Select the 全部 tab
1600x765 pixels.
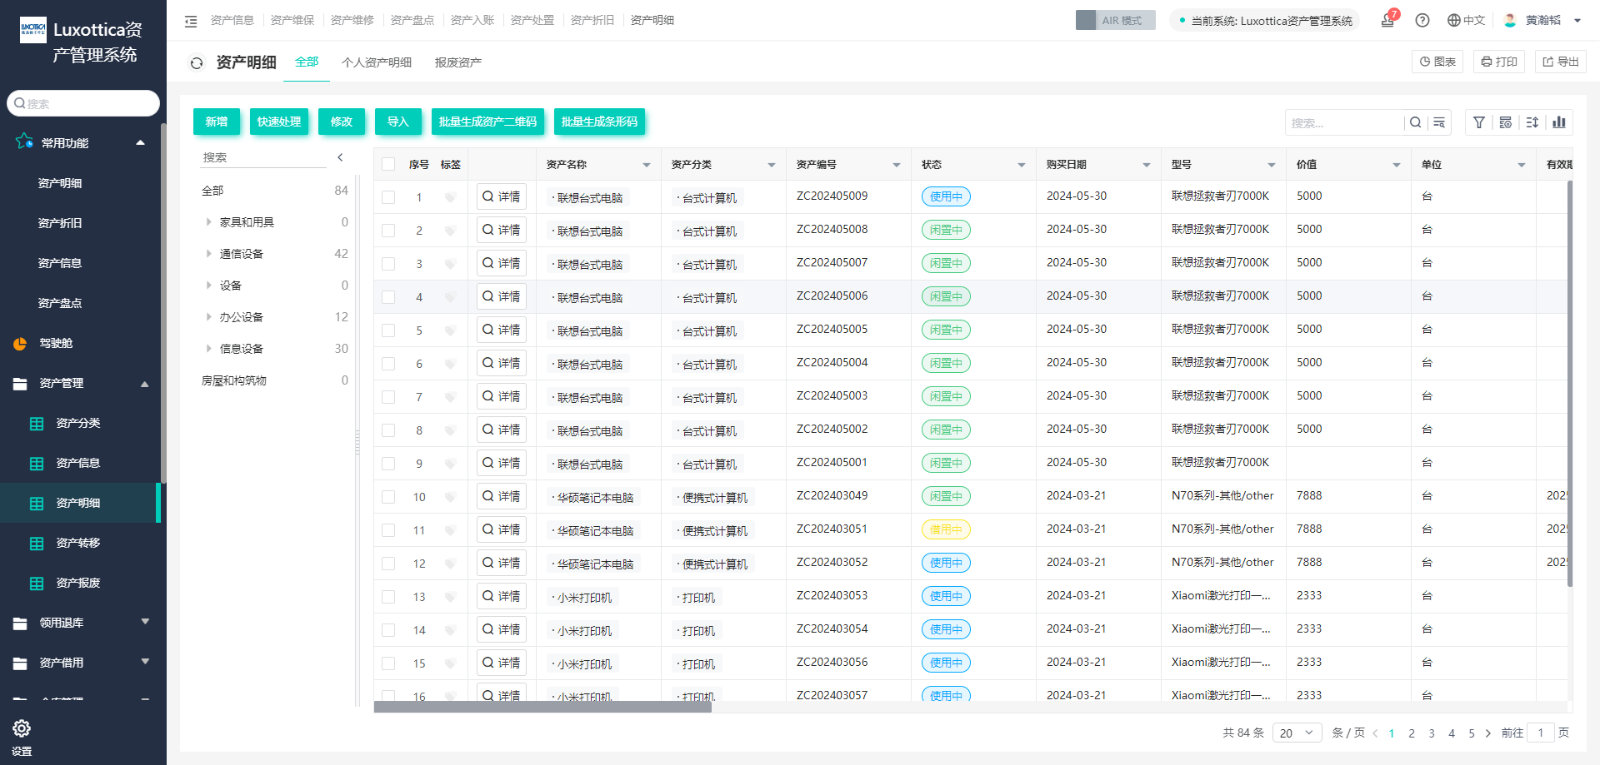(307, 62)
